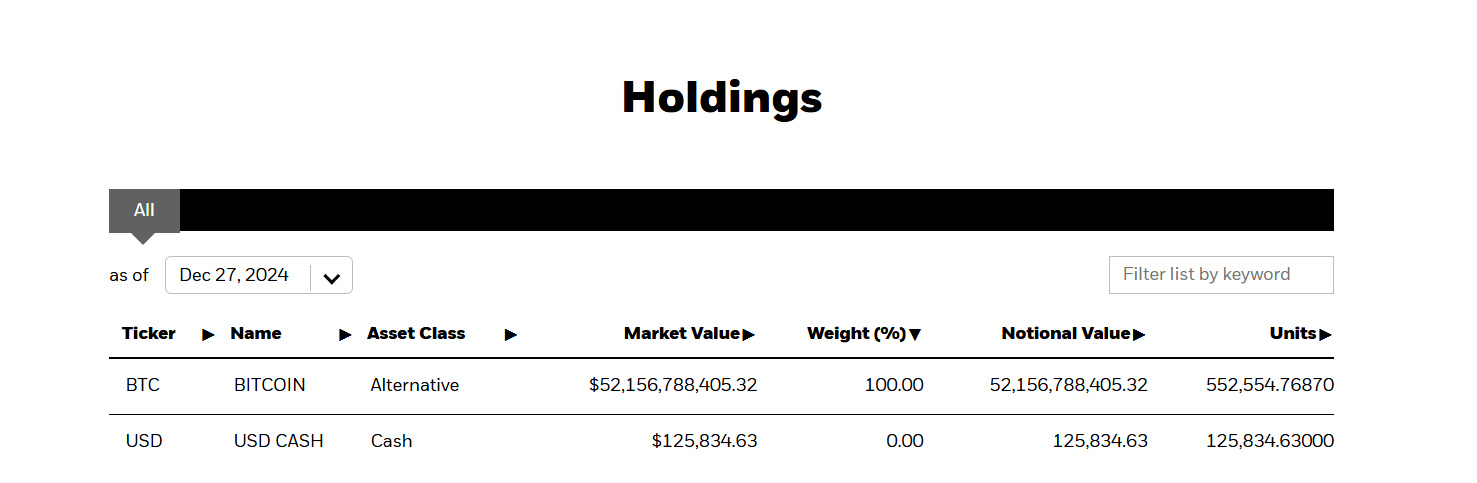
Task: Click the sort arrow beside Name
Action: pos(345,335)
